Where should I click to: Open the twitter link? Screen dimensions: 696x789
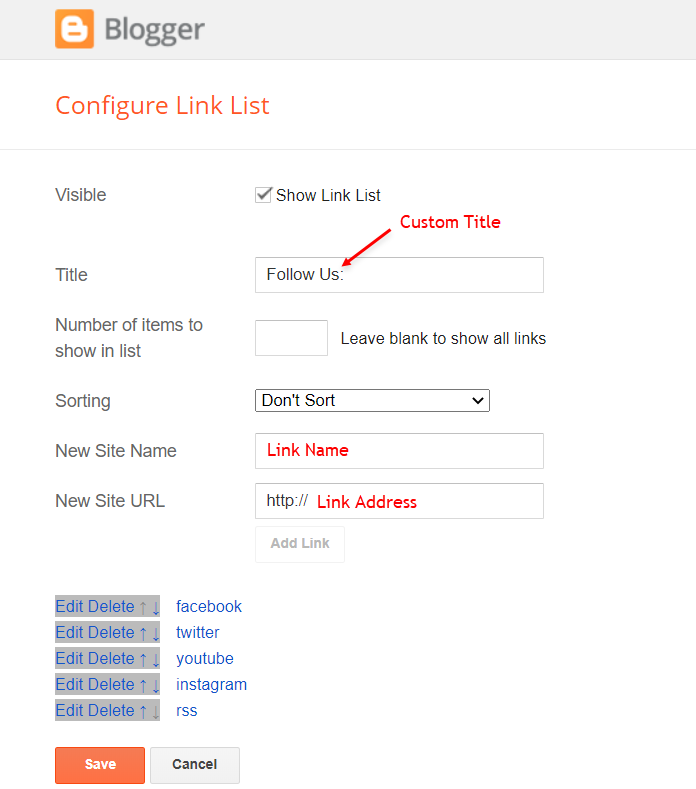[197, 633]
